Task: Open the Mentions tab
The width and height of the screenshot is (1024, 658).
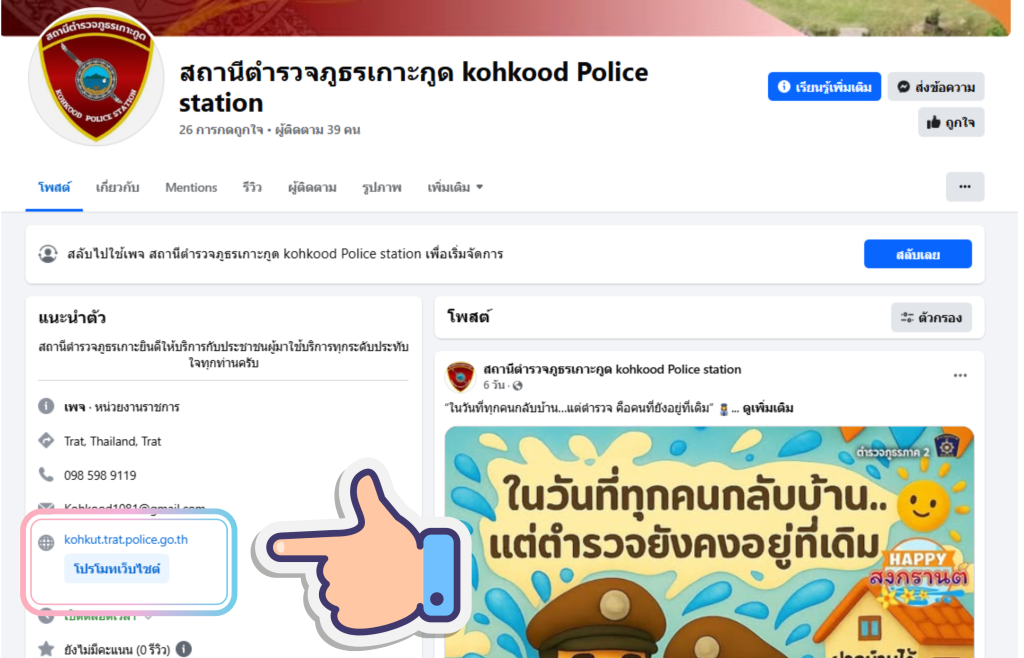Action: click(x=191, y=187)
